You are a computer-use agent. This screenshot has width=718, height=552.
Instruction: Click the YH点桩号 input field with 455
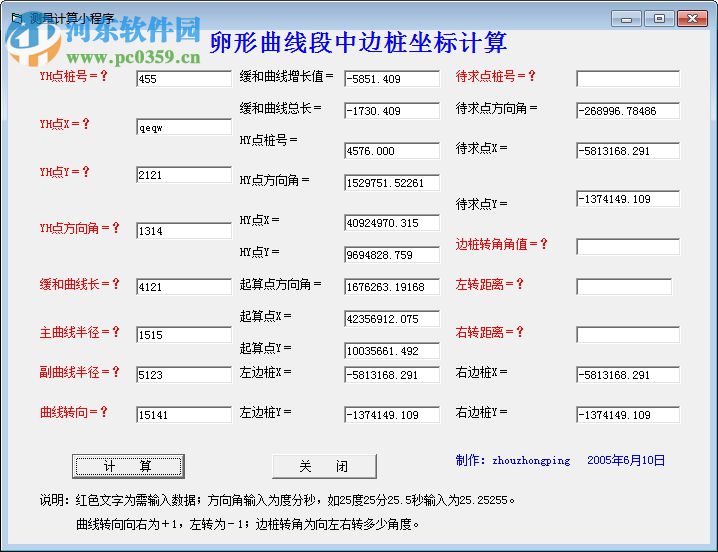click(184, 79)
